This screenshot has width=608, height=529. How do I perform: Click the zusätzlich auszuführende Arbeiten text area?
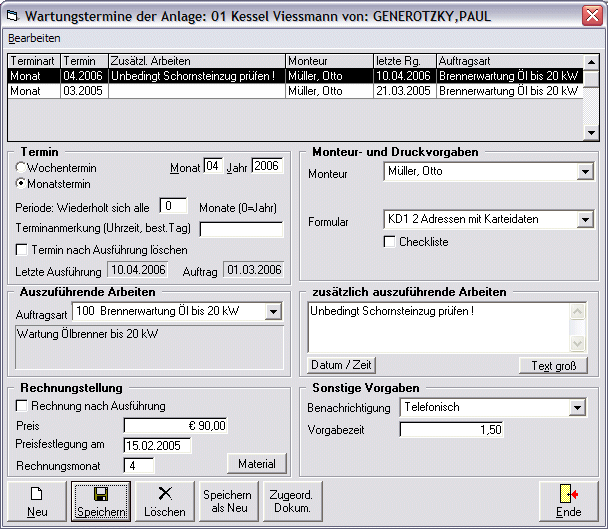439,328
